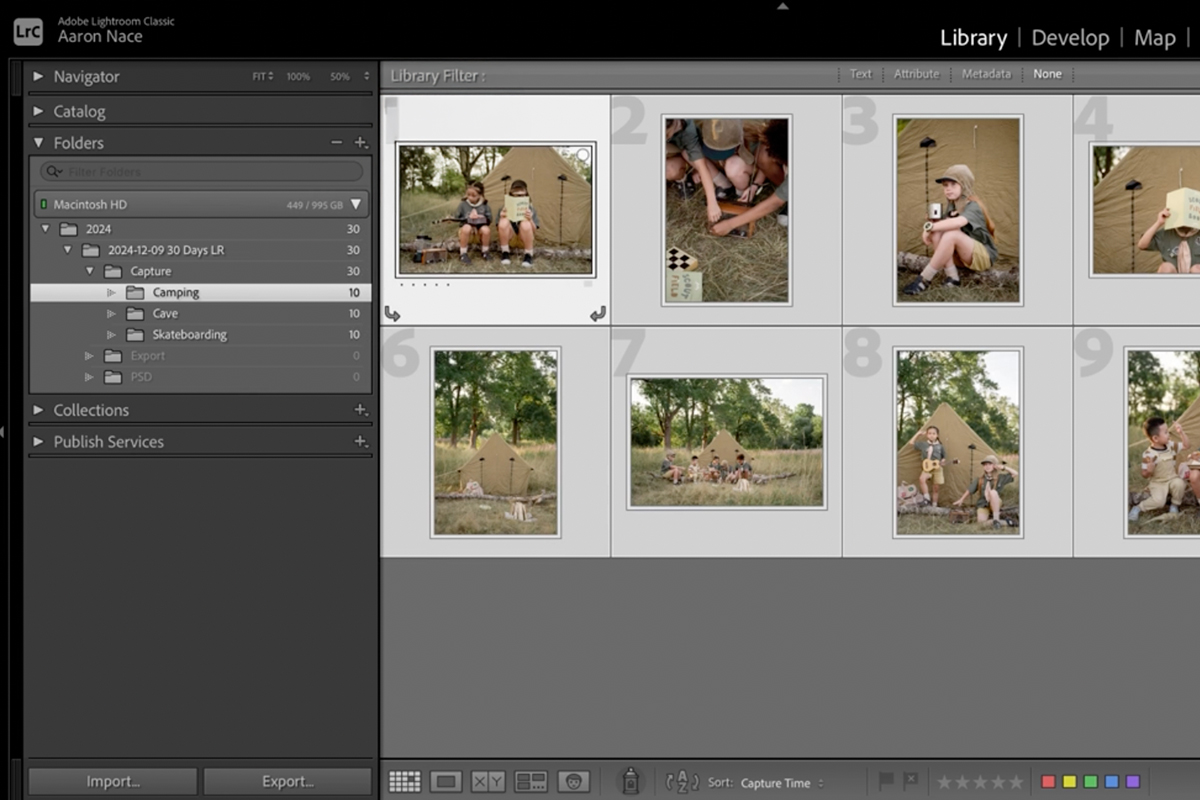The height and width of the screenshot is (800, 1200).
Task: Switch to Grid view in toolbar
Action: pos(405,782)
